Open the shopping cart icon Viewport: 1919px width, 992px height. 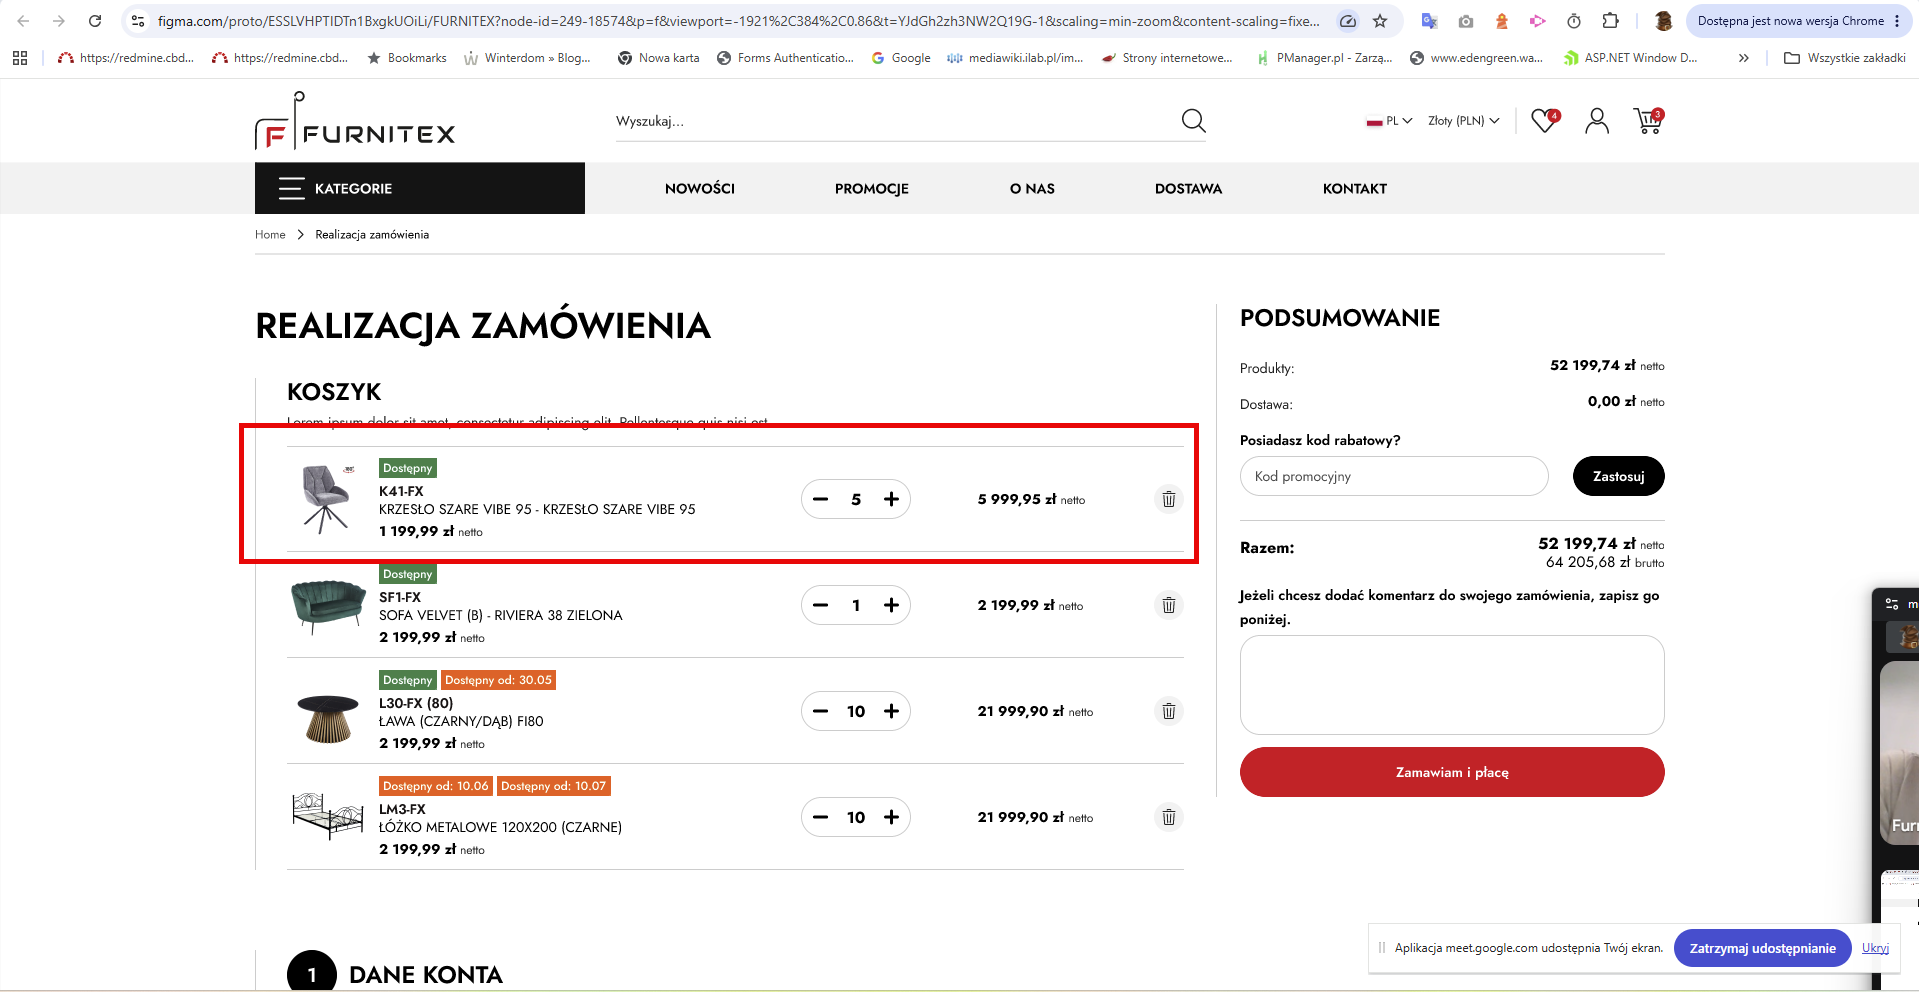point(1648,121)
